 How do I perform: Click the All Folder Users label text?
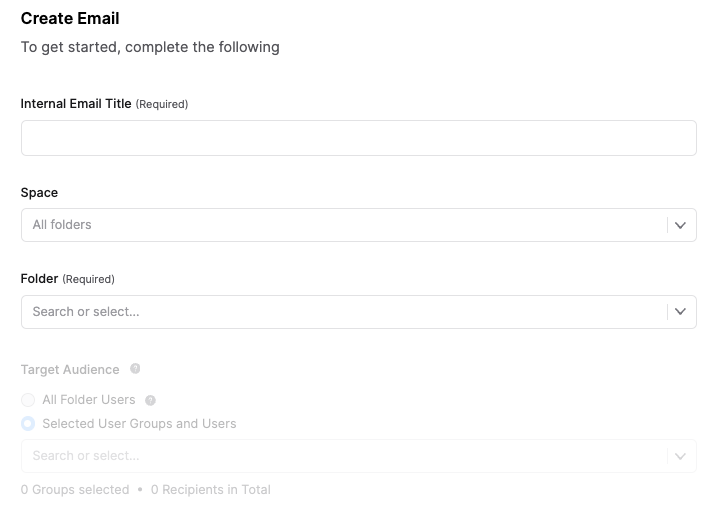click(89, 400)
